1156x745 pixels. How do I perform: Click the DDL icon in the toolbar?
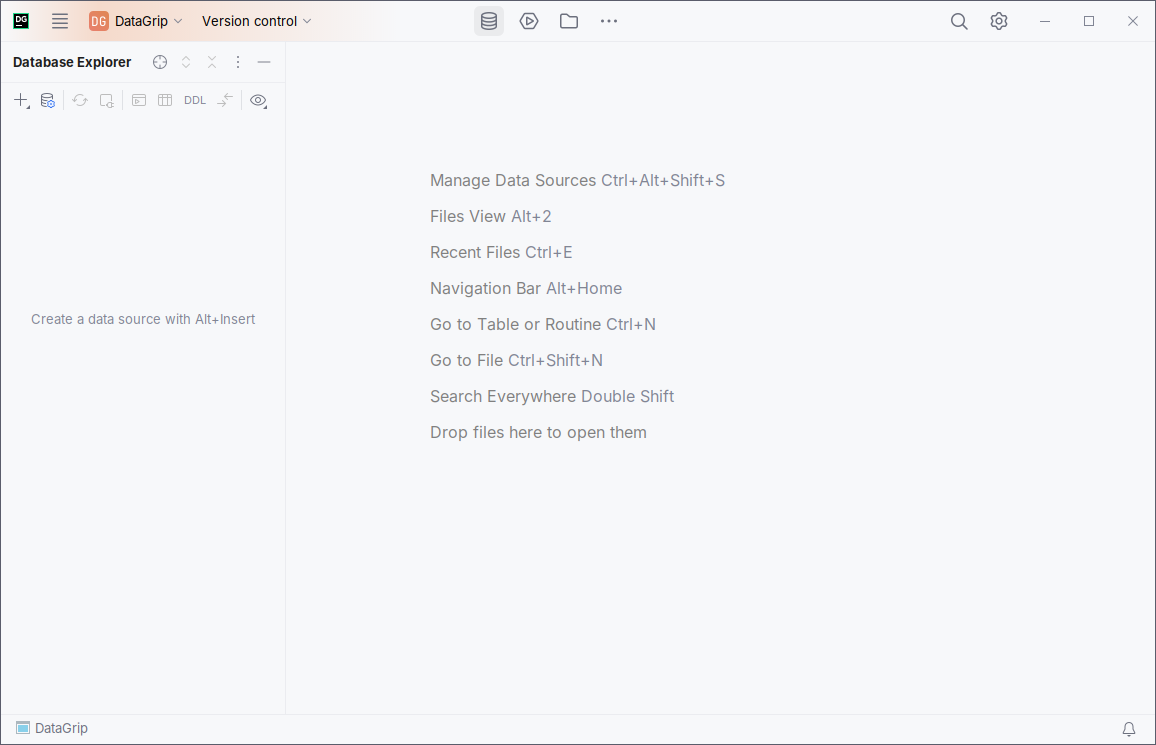pyautogui.click(x=194, y=100)
